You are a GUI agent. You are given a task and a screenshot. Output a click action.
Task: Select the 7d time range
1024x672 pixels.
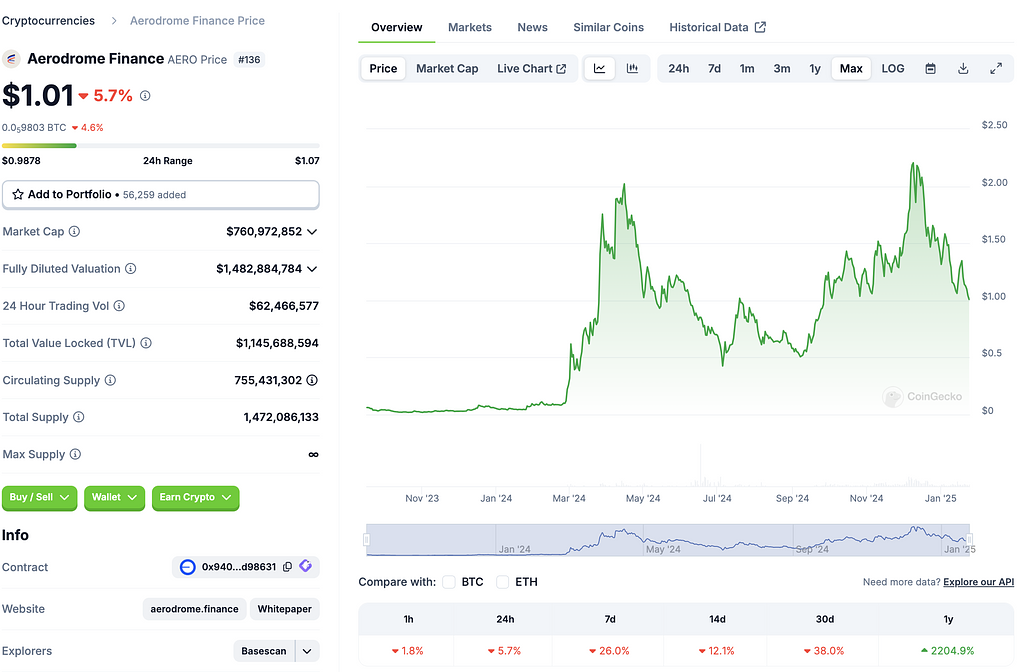pos(714,69)
